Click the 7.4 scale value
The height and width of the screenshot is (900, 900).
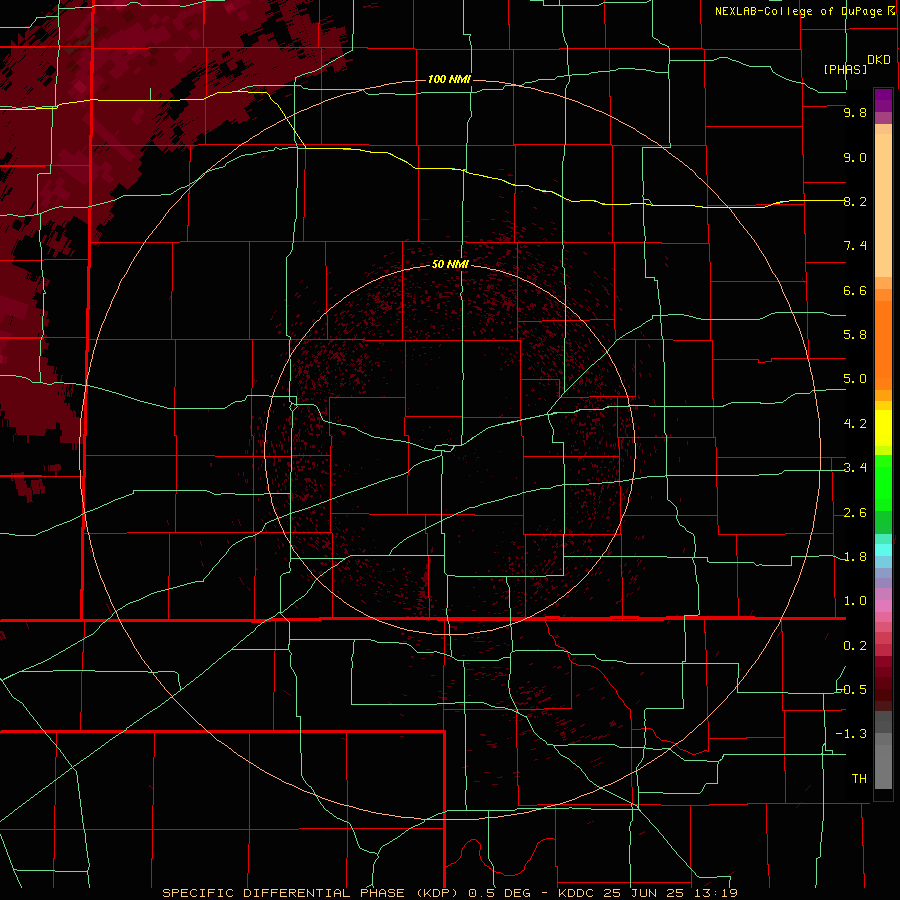click(855, 246)
